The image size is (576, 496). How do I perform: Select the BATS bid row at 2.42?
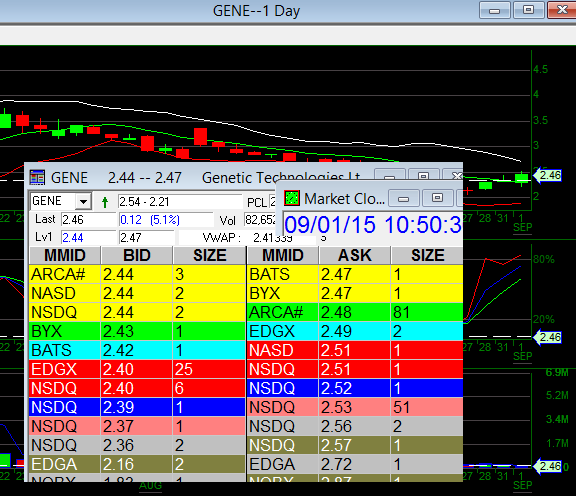coord(137,350)
